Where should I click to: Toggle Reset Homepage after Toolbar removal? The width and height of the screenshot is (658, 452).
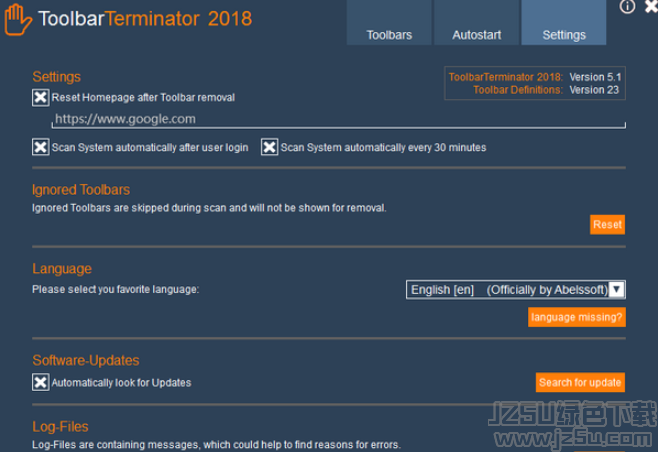click(x=41, y=97)
